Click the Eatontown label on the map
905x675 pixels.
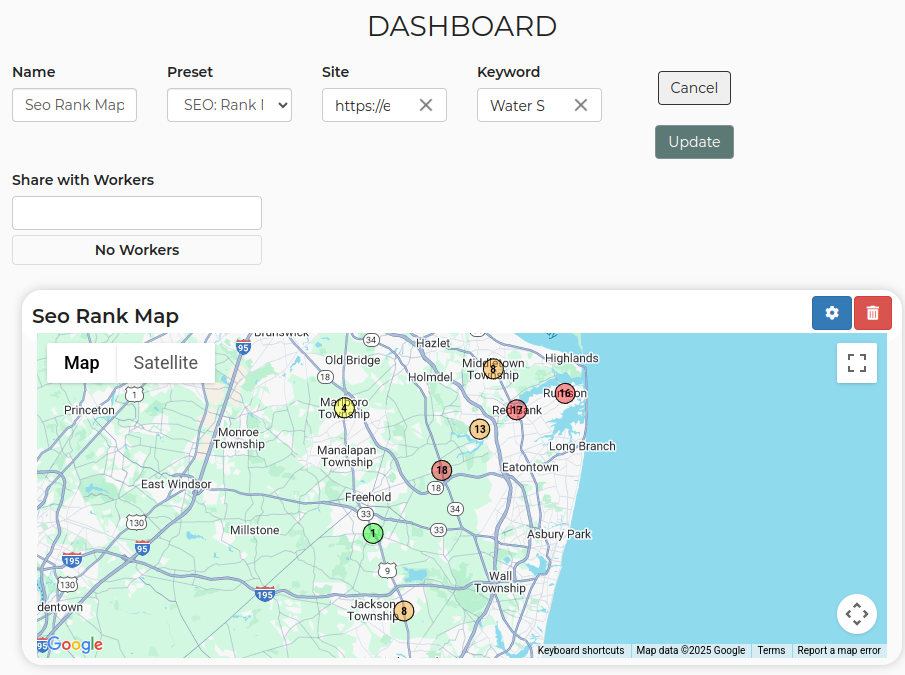(x=530, y=467)
